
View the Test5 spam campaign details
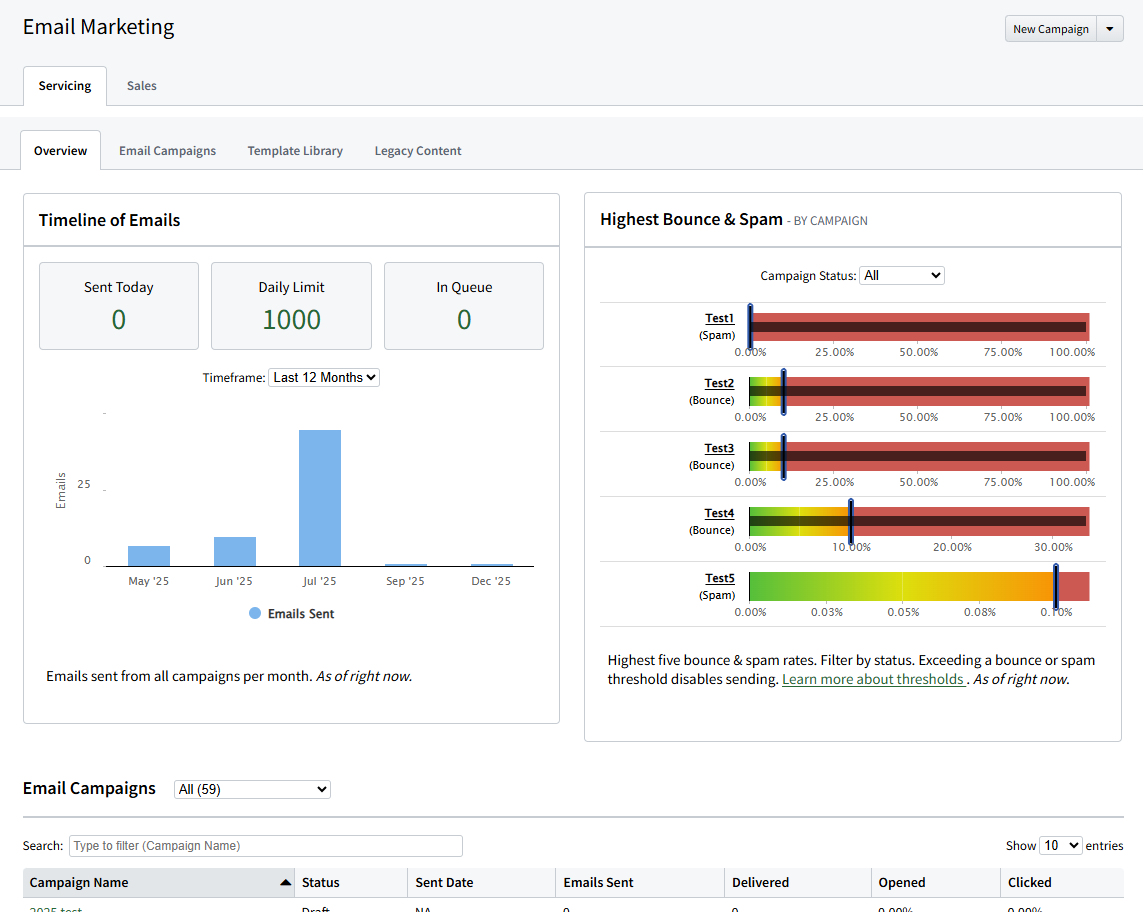[719, 578]
